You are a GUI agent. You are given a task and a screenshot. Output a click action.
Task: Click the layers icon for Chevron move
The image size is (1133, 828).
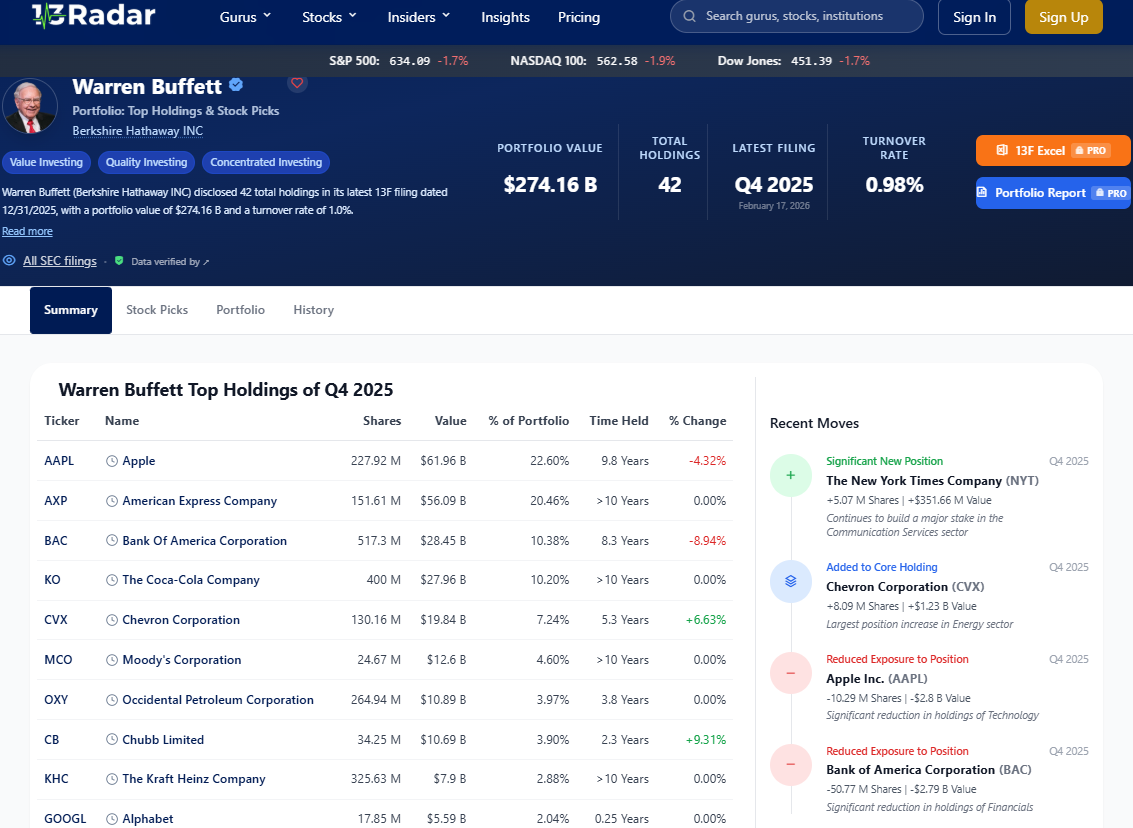790,581
